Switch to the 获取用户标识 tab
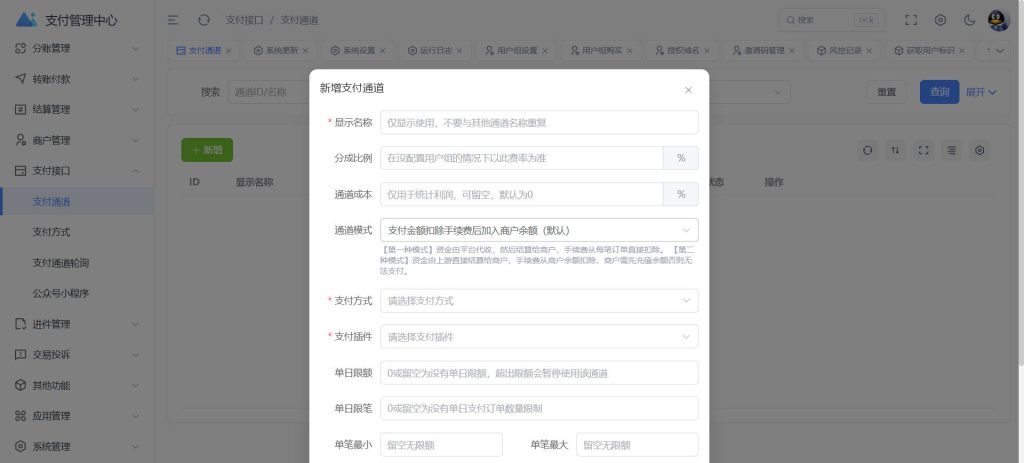 click(929, 50)
